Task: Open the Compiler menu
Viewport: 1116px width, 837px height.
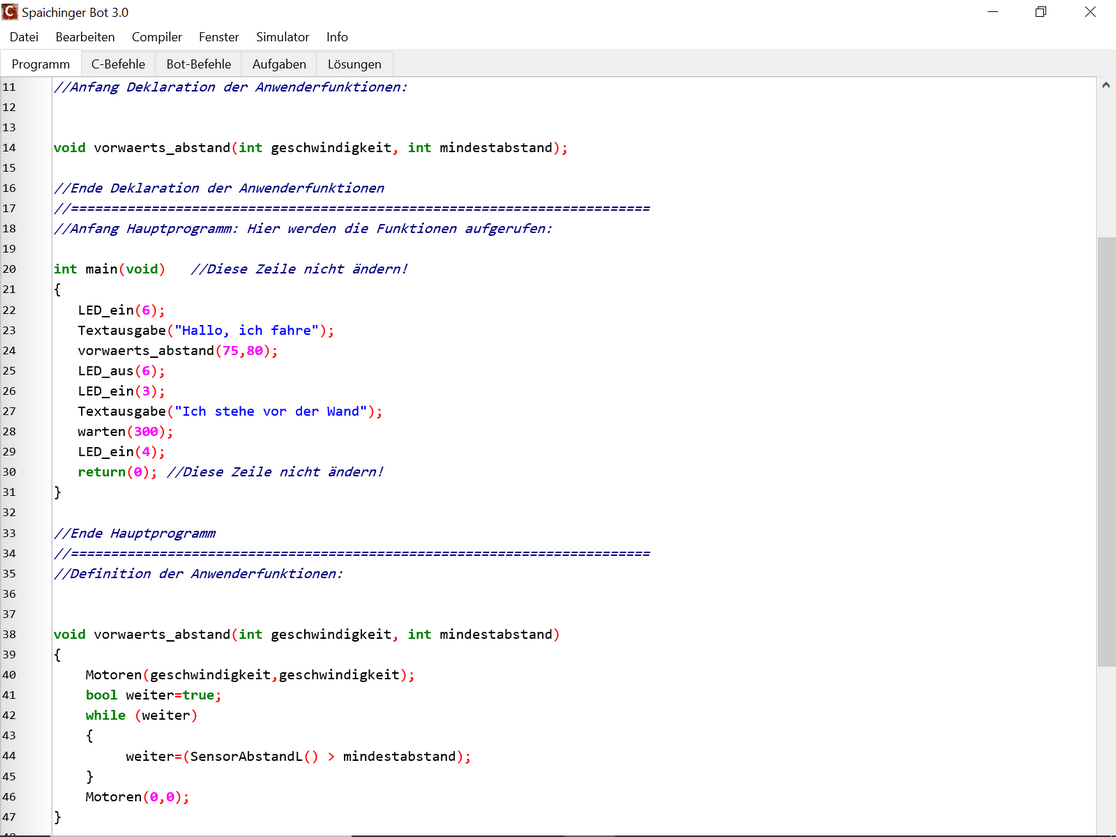Action: (x=157, y=37)
